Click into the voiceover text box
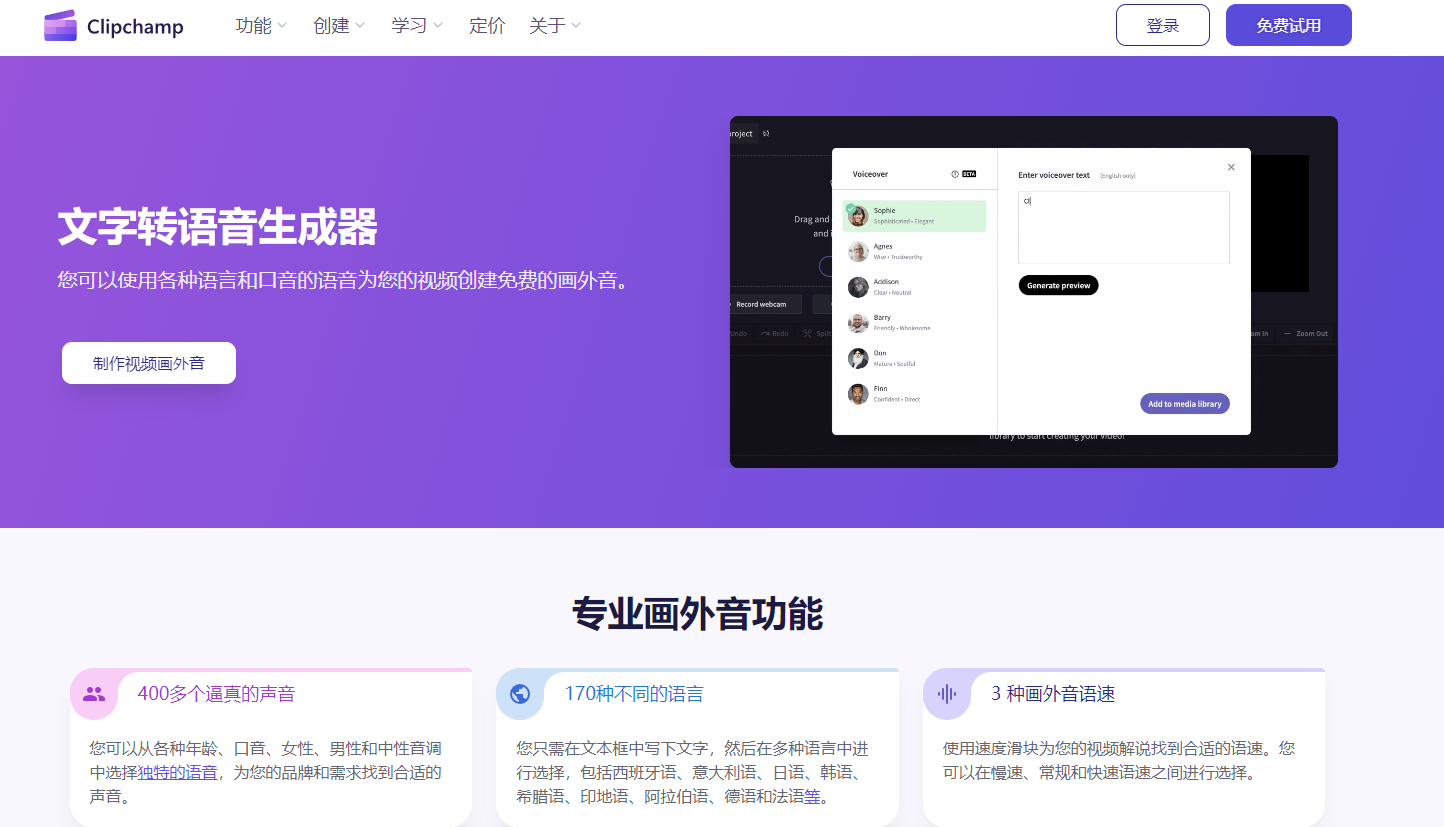Screen dimensions: 1444x827 [1124, 228]
